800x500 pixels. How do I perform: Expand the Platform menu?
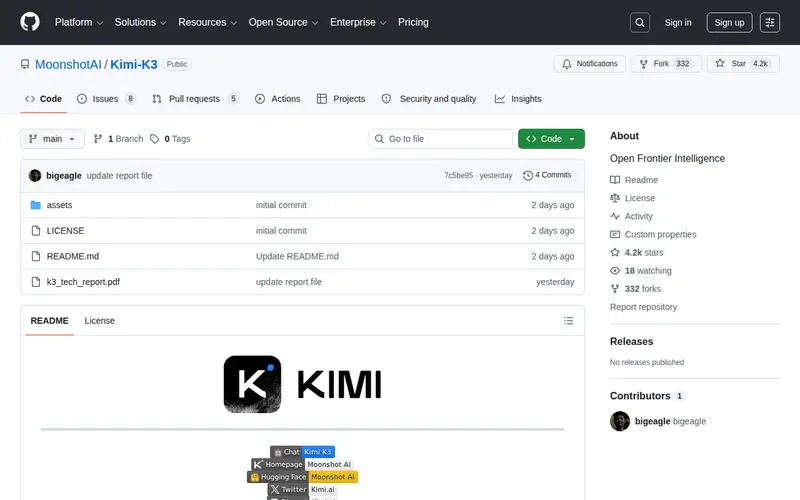click(x=79, y=22)
